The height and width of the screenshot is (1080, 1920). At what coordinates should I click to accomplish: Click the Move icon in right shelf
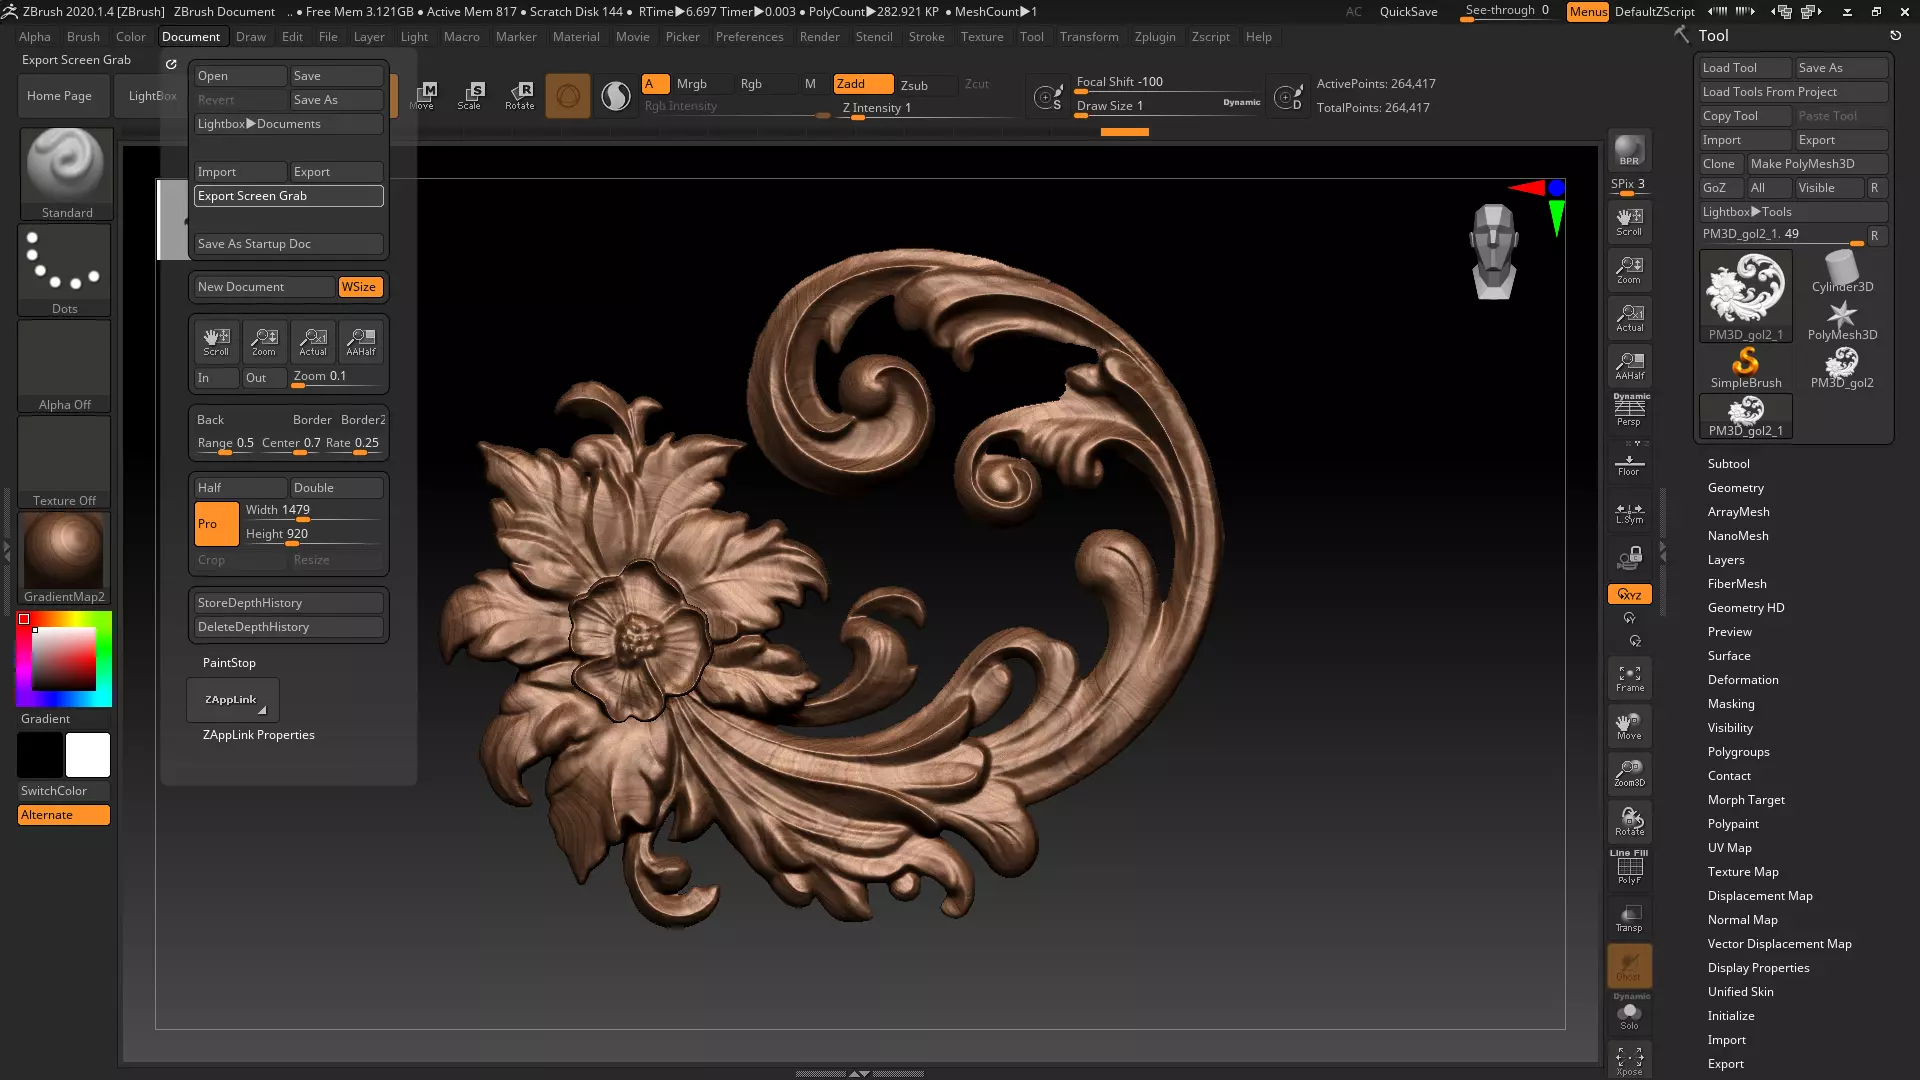(1629, 726)
